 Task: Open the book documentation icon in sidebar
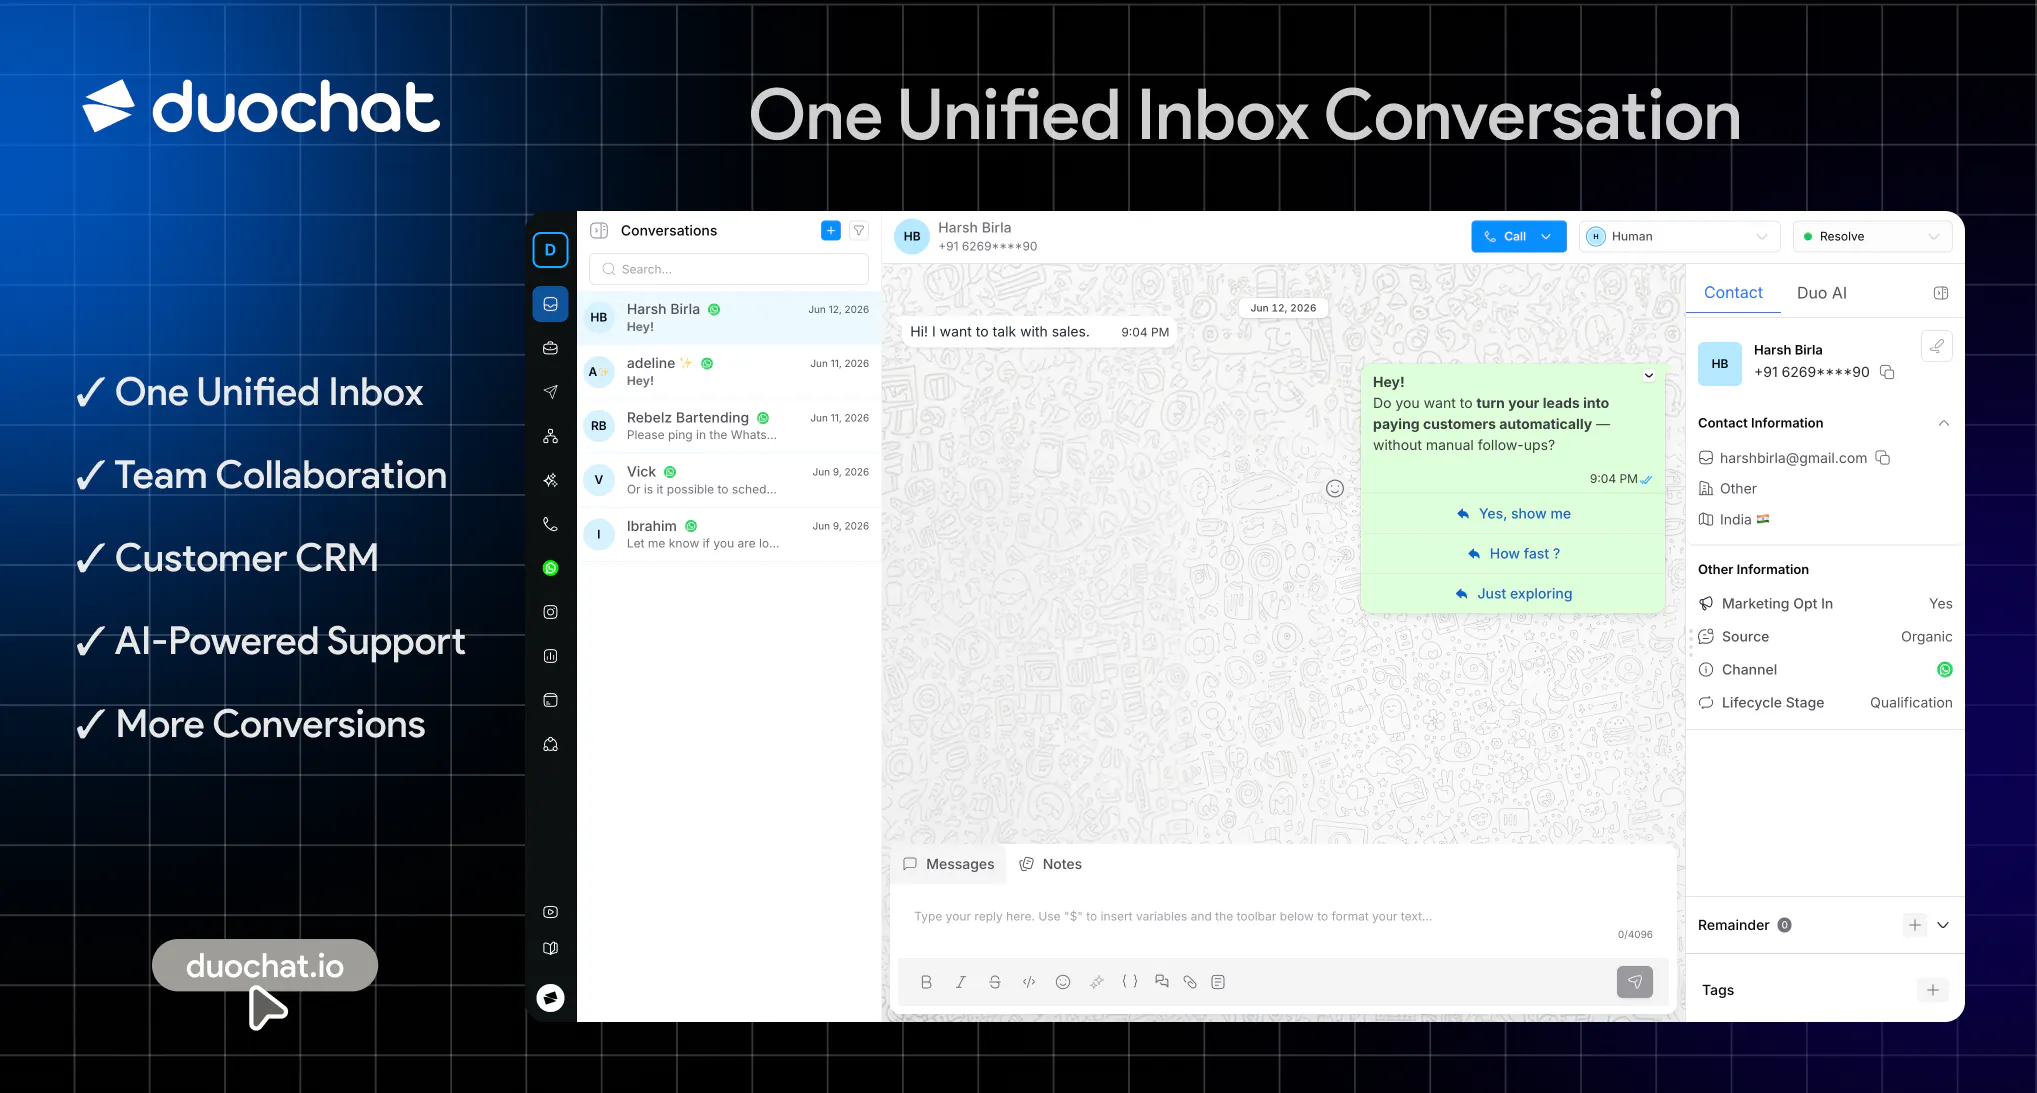pos(550,948)
